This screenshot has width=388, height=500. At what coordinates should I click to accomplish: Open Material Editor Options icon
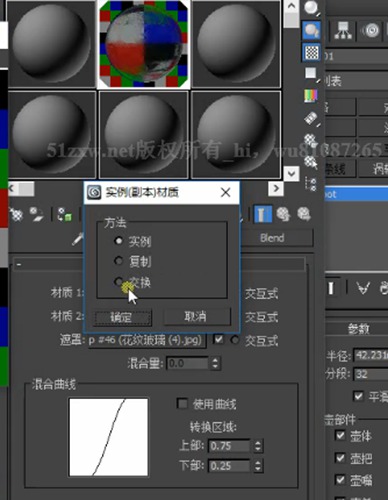(x=311, y=140)
